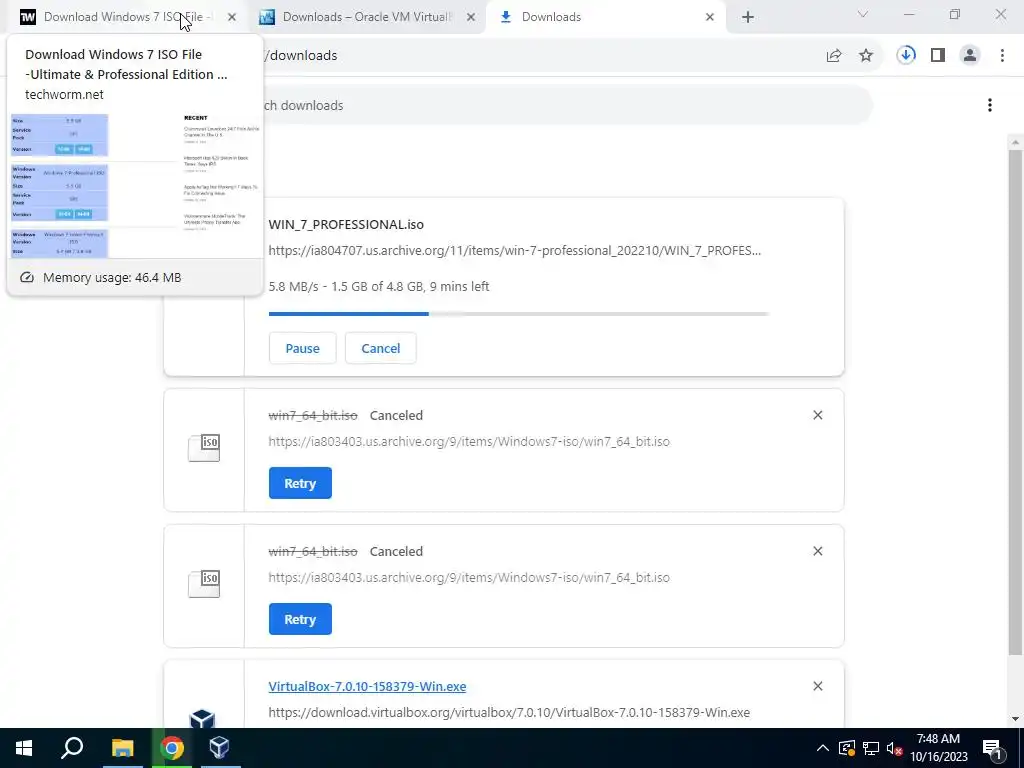Click the first Canceled status label
The image size is (1024, 768).
coord(396,415)
